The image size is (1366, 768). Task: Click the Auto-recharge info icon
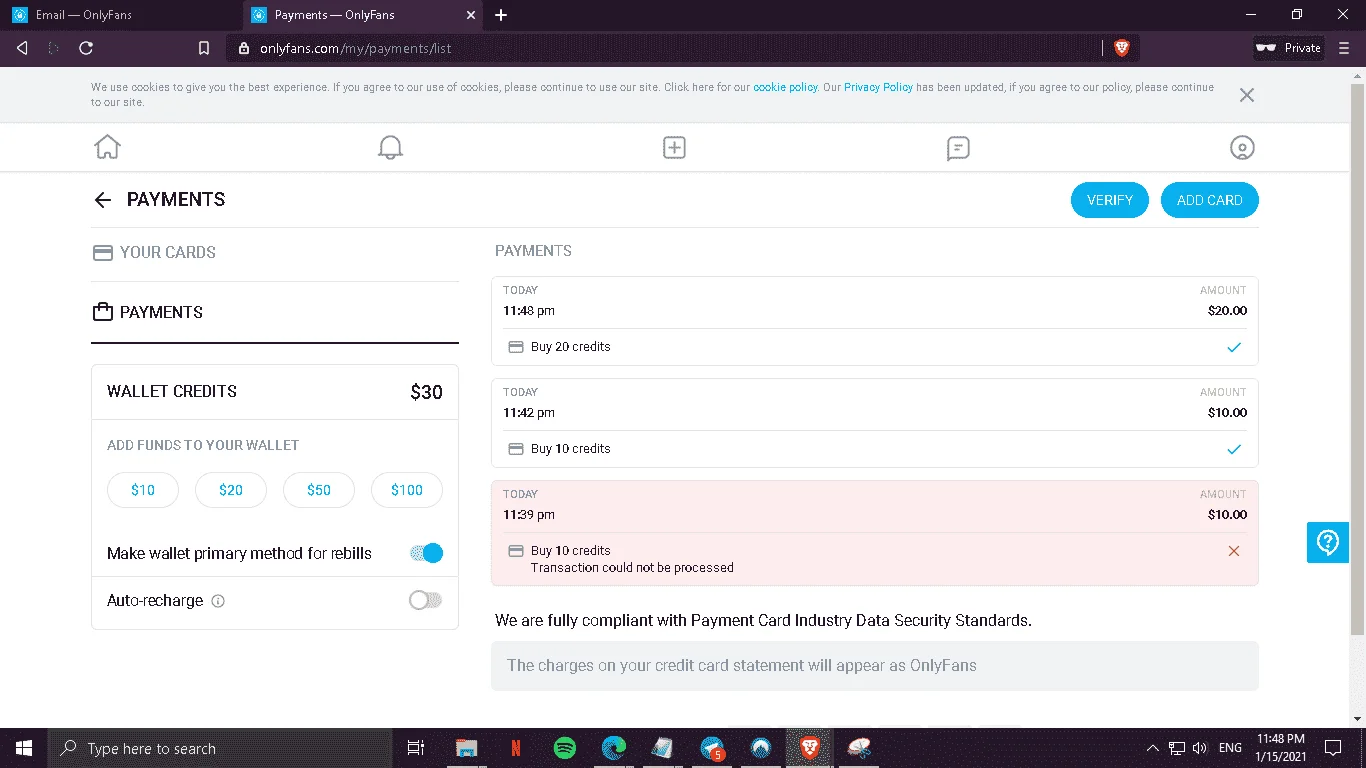[x=218, y=601]
